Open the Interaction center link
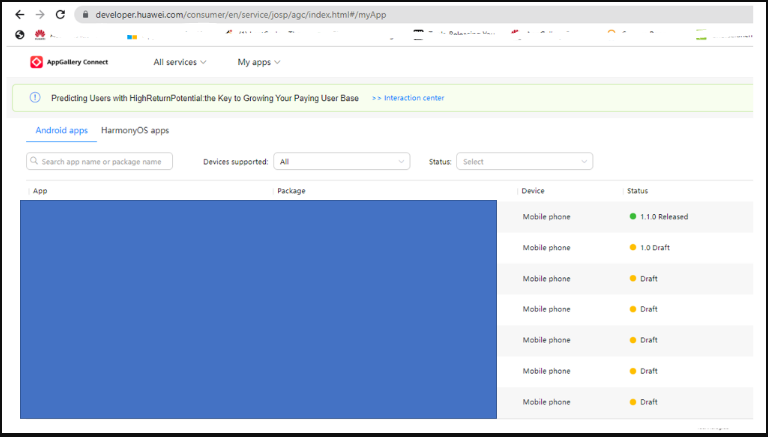The height and width of the screenshot is (437, 768). pyautogui.click(x=408, y=98)
